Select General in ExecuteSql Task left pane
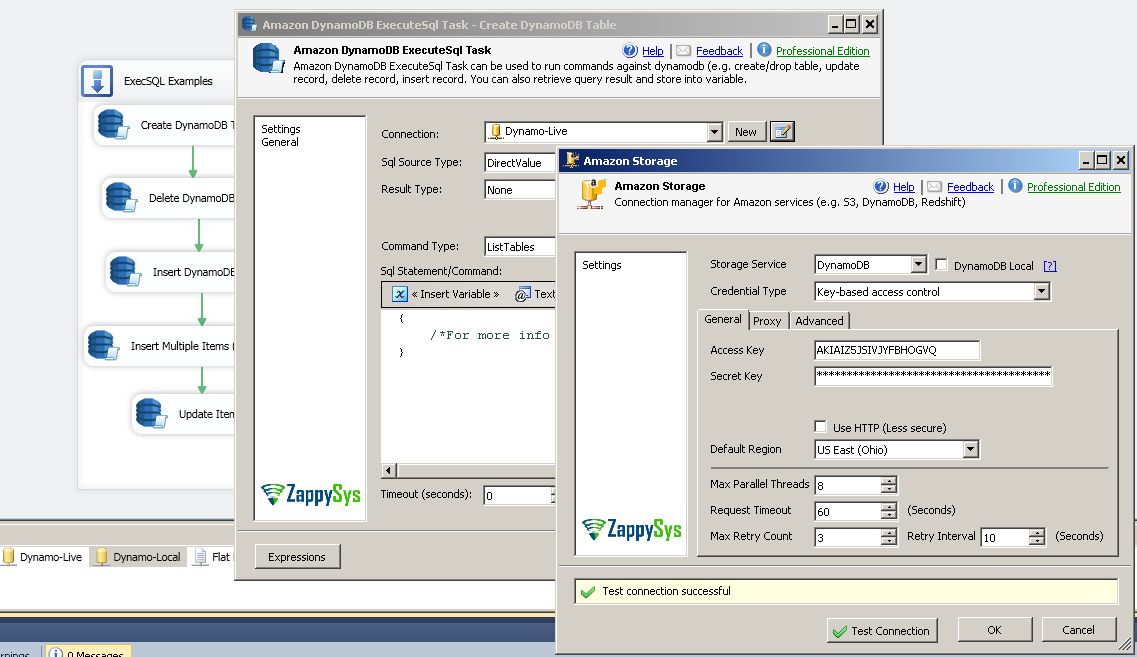 point(280,141)
